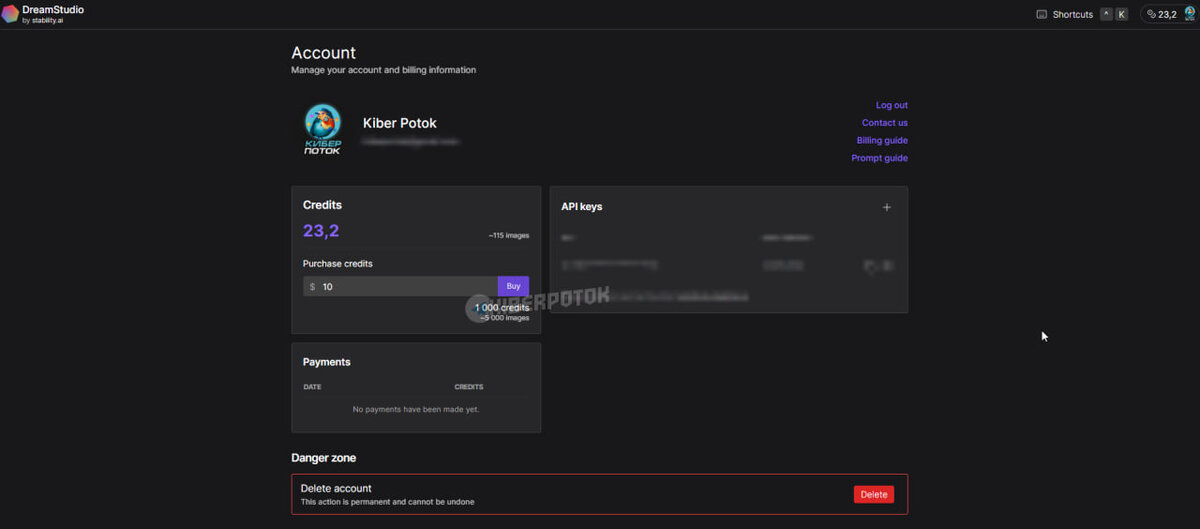This screenshot has width=1200, height=529.
Task: Click the Purchase credits label
Action: pyautogui.click(x=338, y=264)
